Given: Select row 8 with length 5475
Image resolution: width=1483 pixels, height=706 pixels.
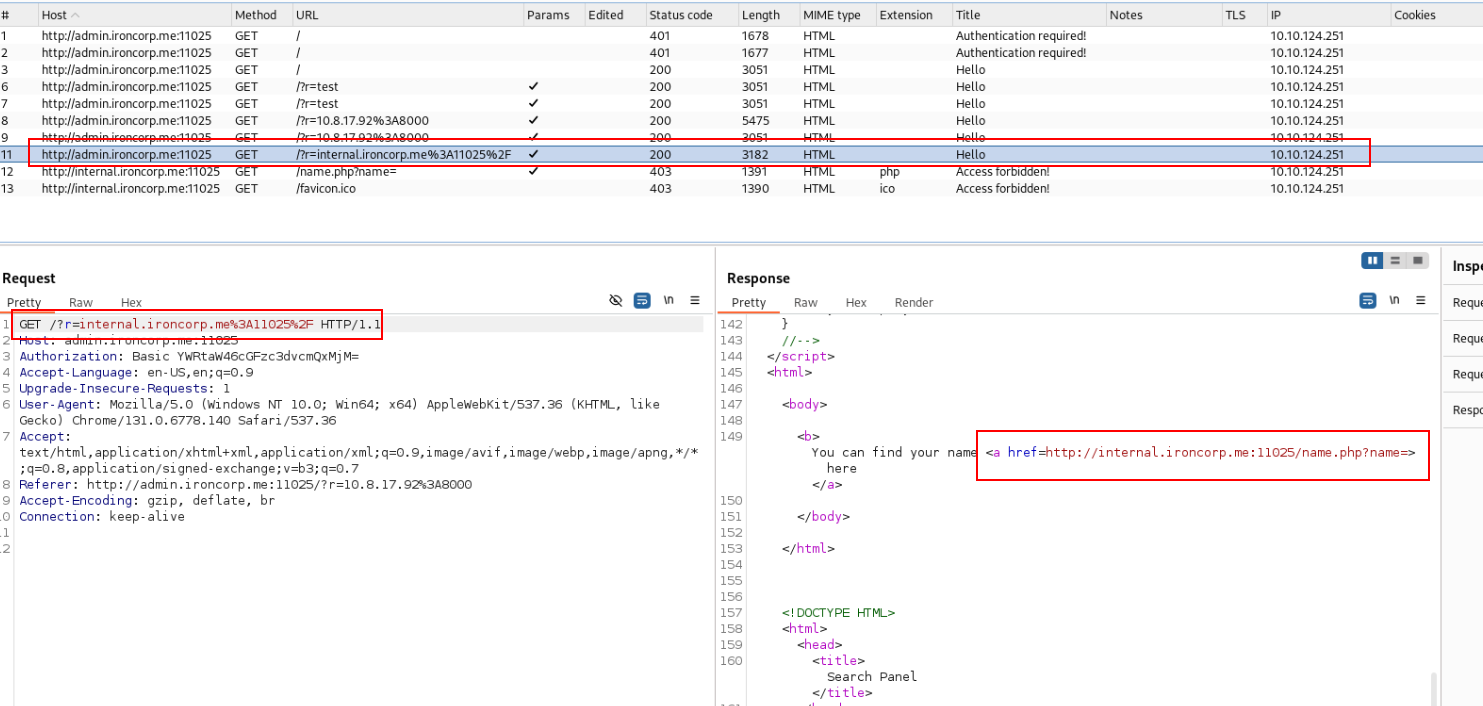Looking at the screenshot, I should click(x=741, y=120).
